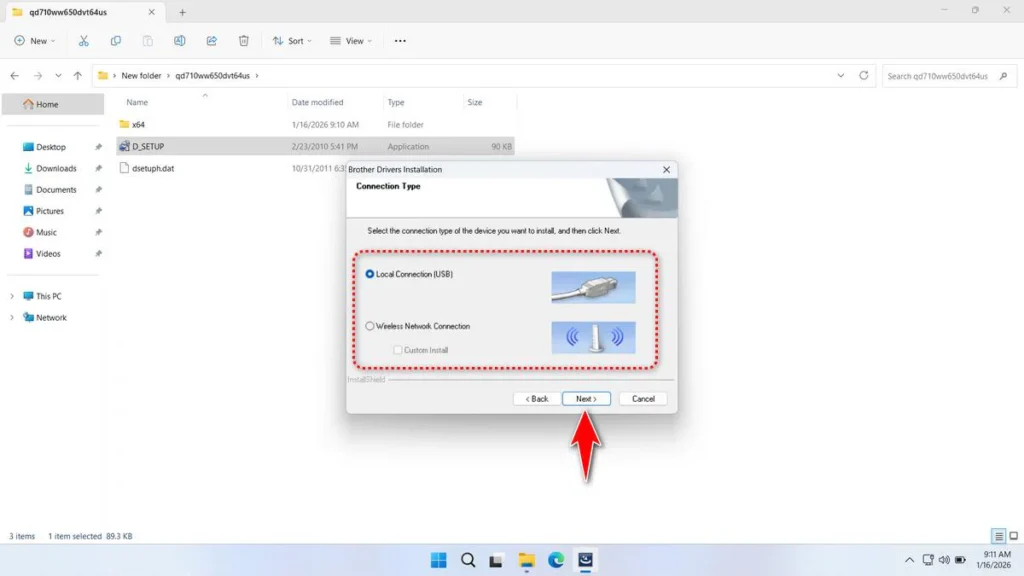Click the Rename icon in toolbar
This screenshot has width=1024, height=576.
click(180, 41)
